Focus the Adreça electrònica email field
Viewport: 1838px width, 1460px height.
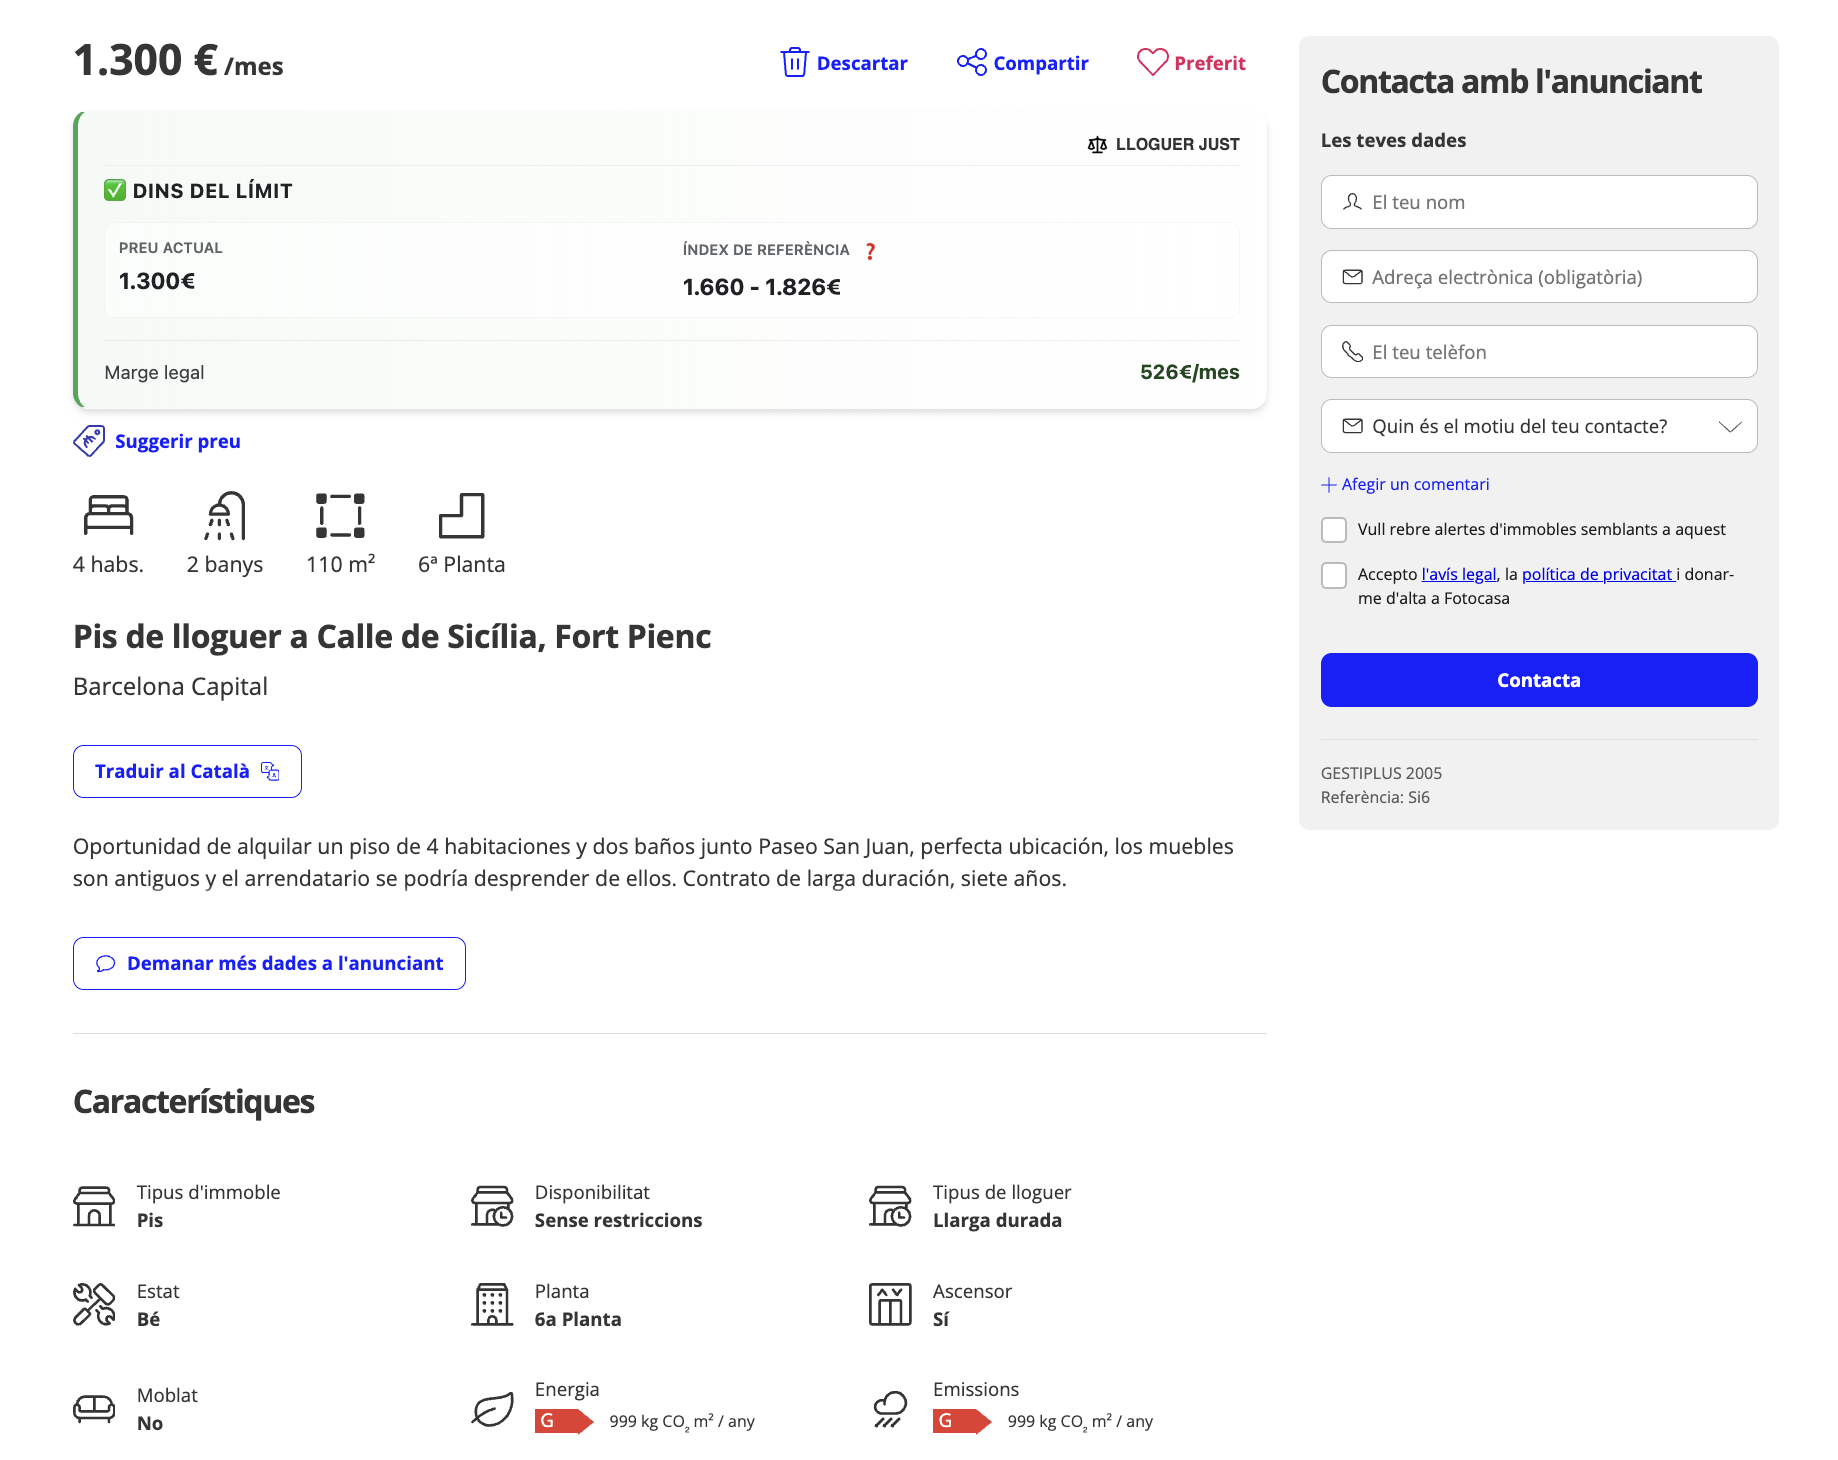tap(1538, 277)
